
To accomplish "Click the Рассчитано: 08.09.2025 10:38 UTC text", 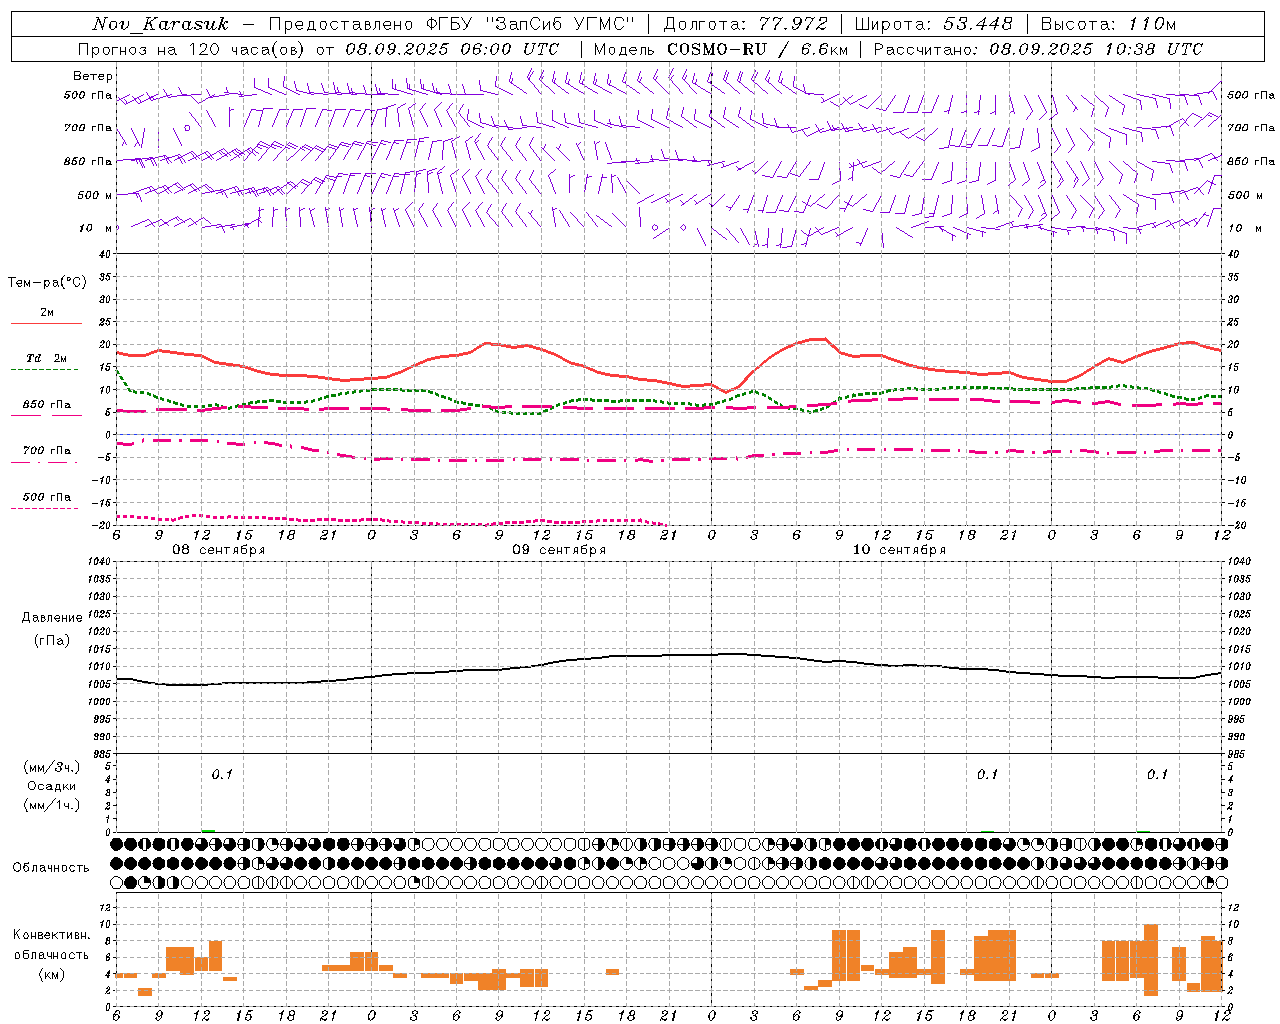I will 1038,49.
